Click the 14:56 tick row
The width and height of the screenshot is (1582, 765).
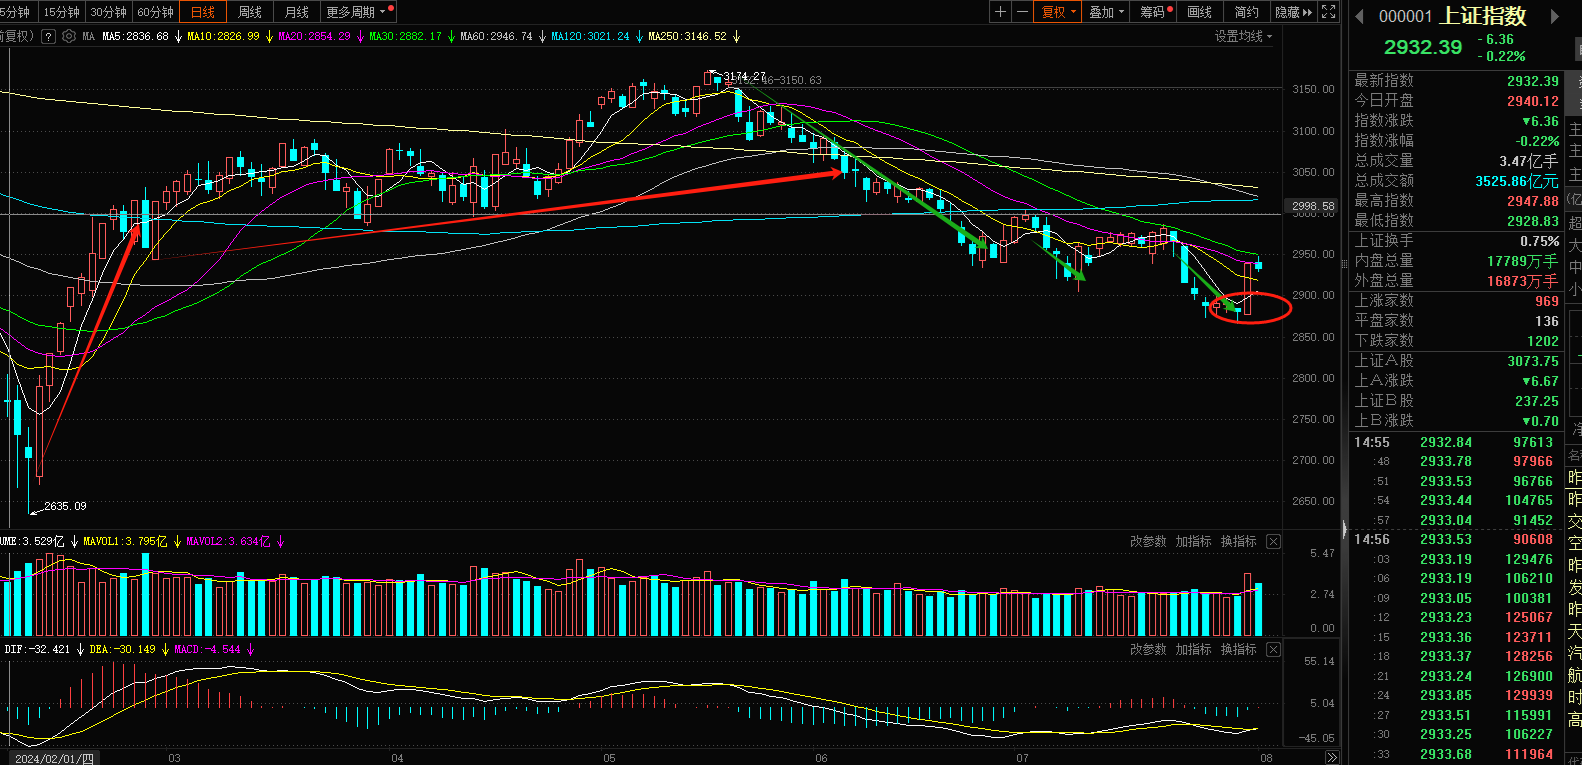coord(1455,539)
